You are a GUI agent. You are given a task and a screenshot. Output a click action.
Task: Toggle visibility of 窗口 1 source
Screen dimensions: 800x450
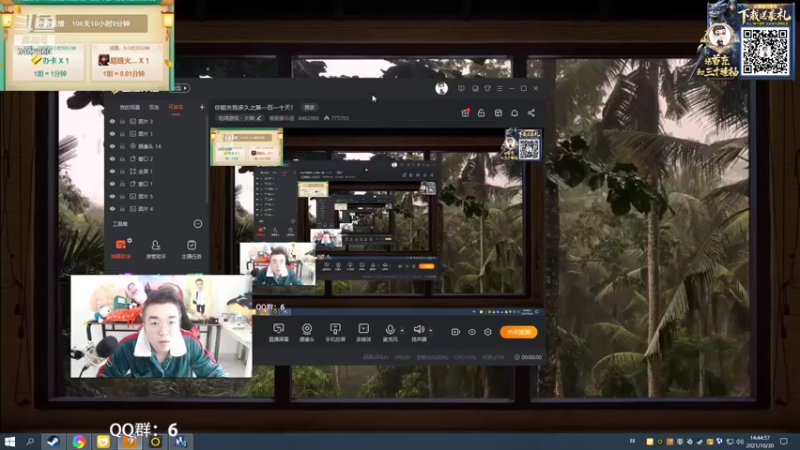[112, 184]
